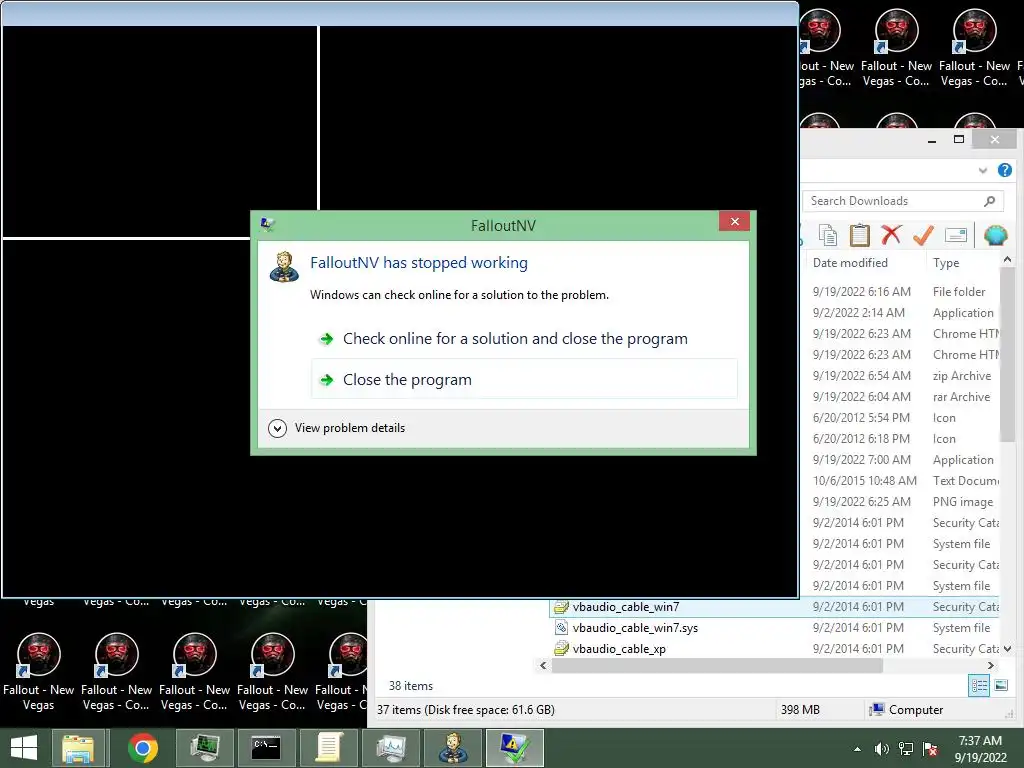Screen dimensions: 1024x768
Task: Show hidden icons in the system tray
Action: tap(857, 749)
